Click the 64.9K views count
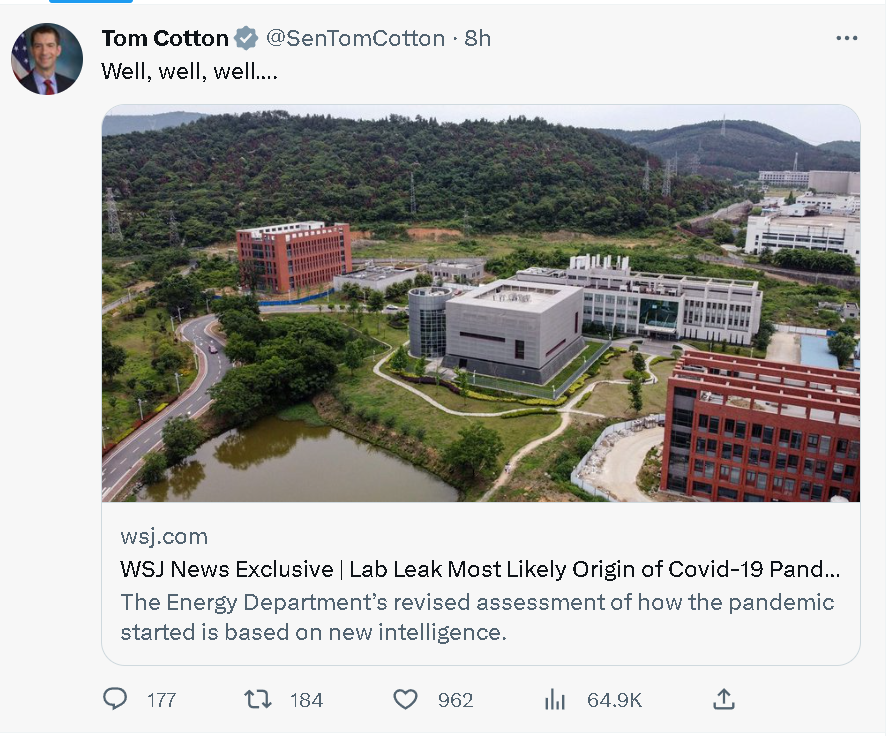894x736 pixels. point(614,700)
